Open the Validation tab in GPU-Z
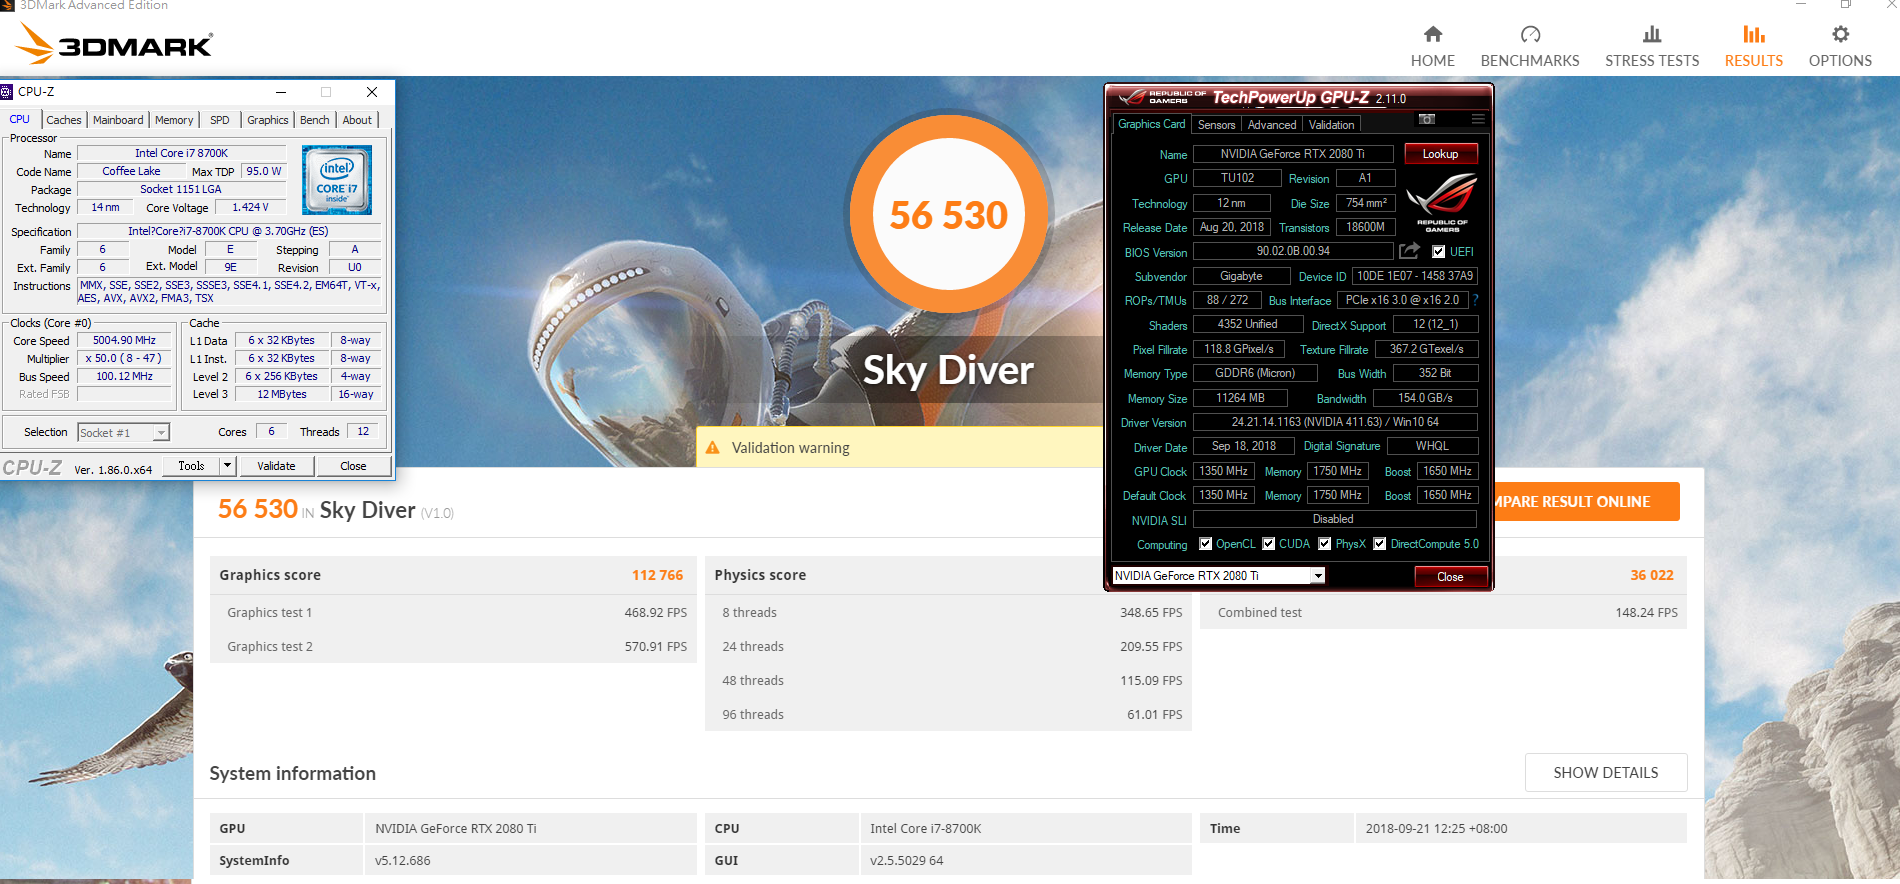The width and height of the screenshot is (1900, 884). click(1332, 125)
